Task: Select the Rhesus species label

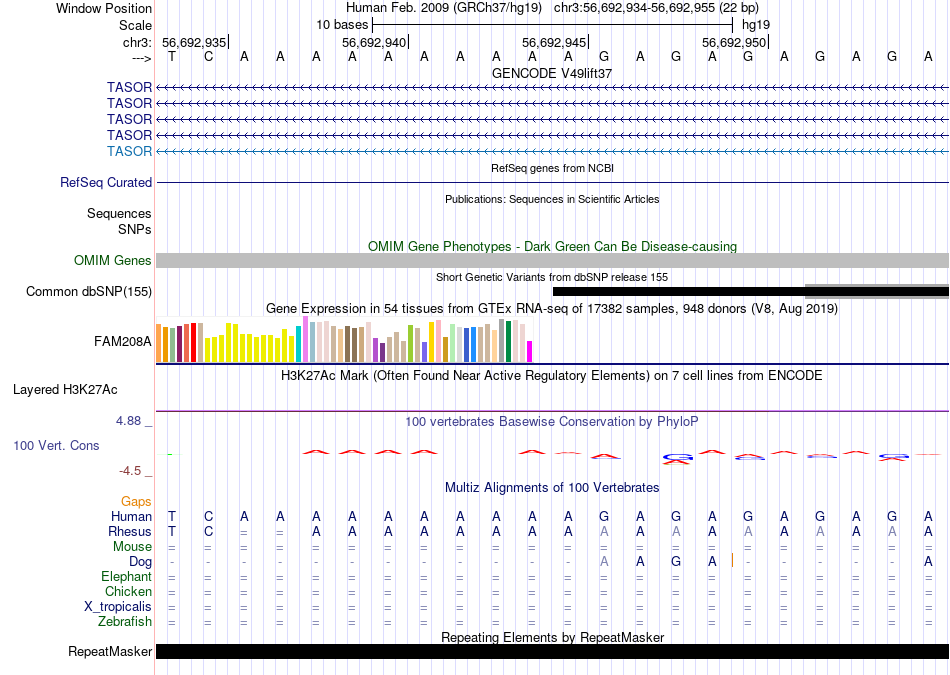Action: coord(130,531)
